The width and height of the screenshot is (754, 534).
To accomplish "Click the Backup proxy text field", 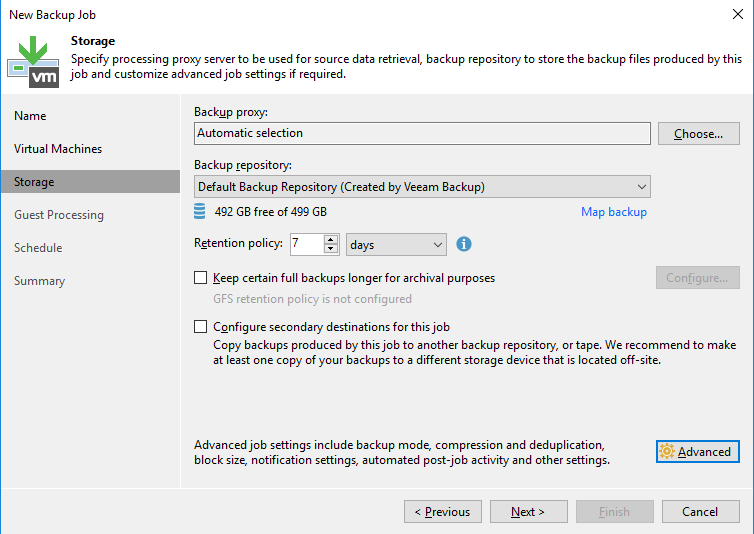I will [x=422, y=133].
